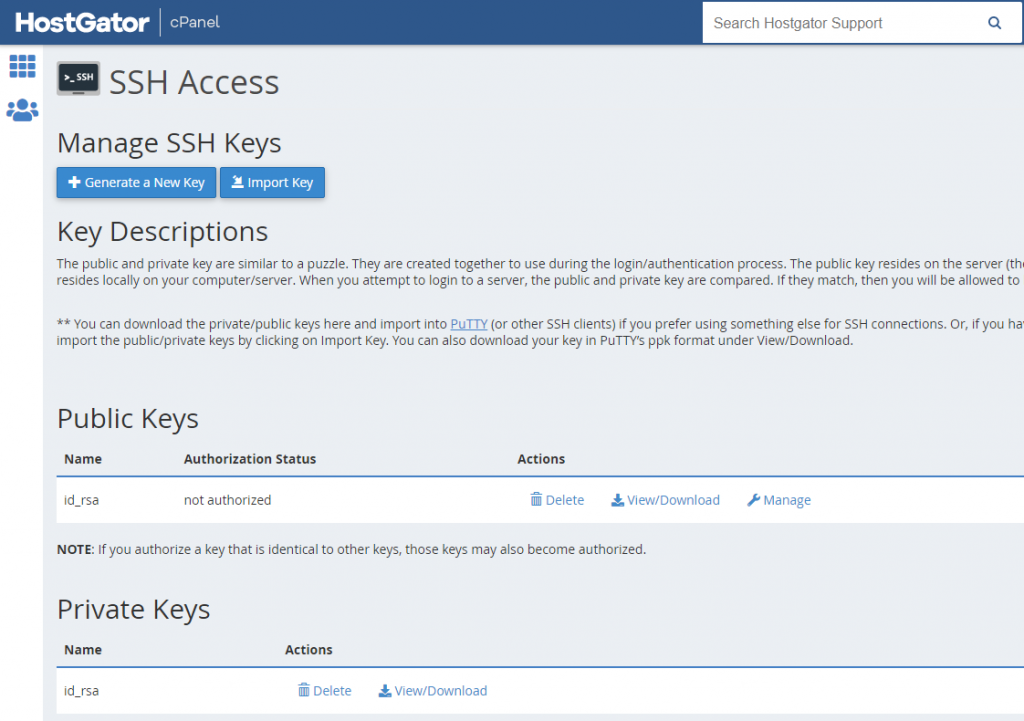Click Authorization Status column header
This screenshot has height=721, width=1024.
[x=250, y=459]
